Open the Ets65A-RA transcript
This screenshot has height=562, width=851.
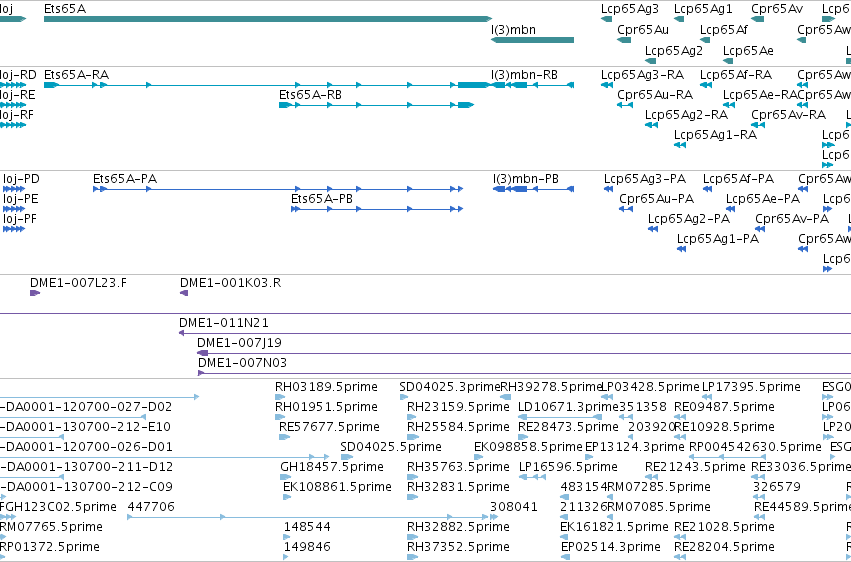[268, 85]
